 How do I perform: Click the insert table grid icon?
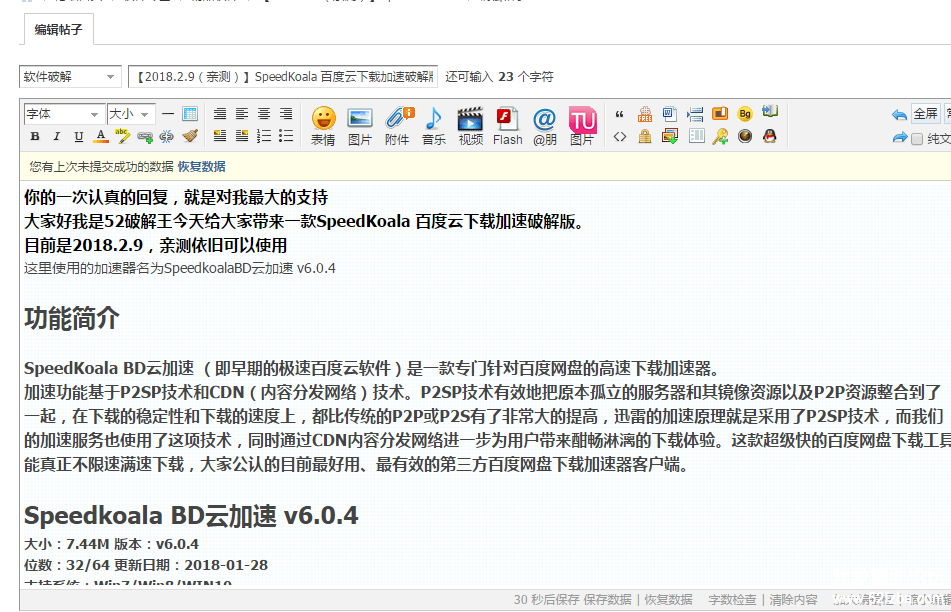189,114
